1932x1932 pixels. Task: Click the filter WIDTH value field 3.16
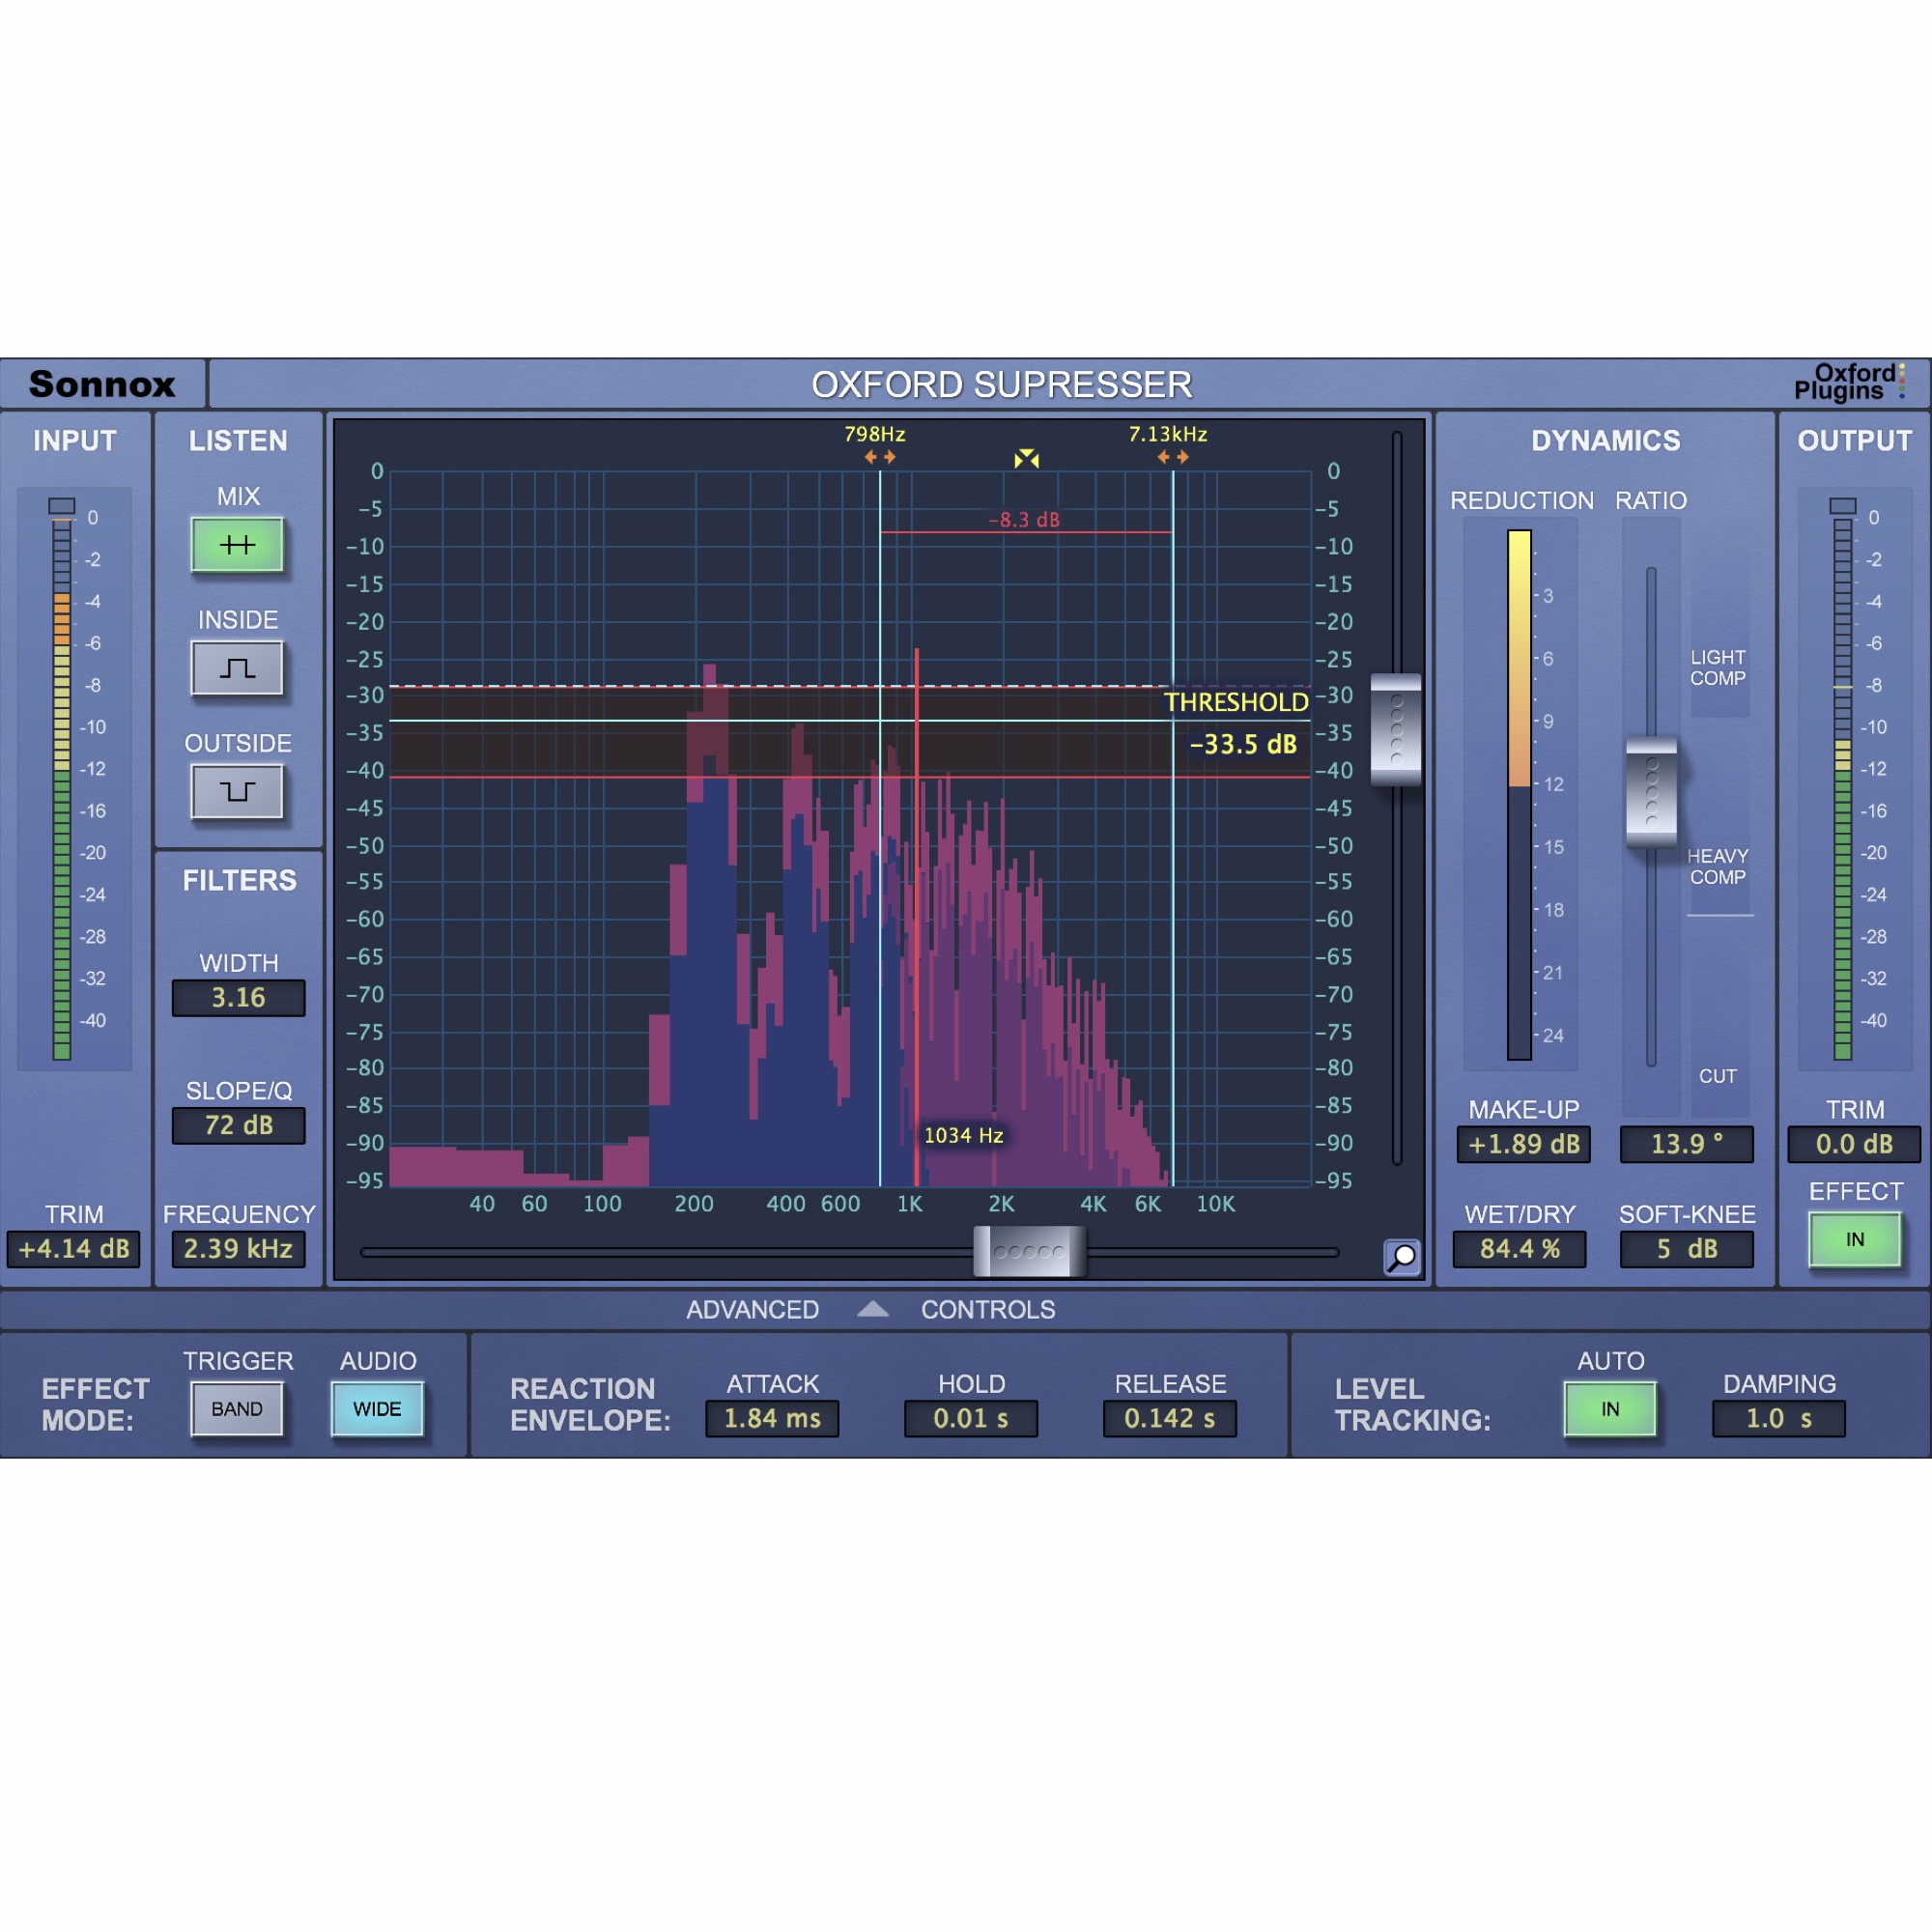(238, 998)
